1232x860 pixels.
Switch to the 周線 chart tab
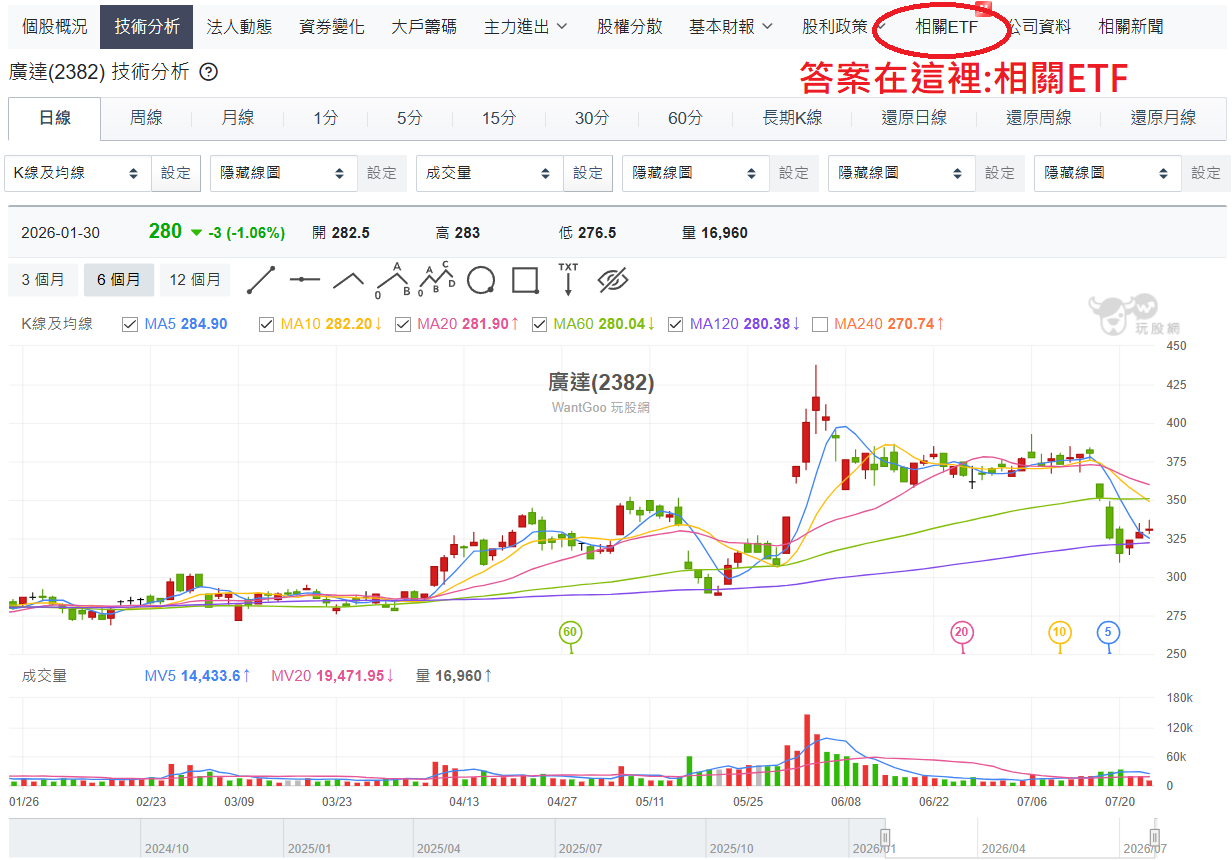(146, 118)
